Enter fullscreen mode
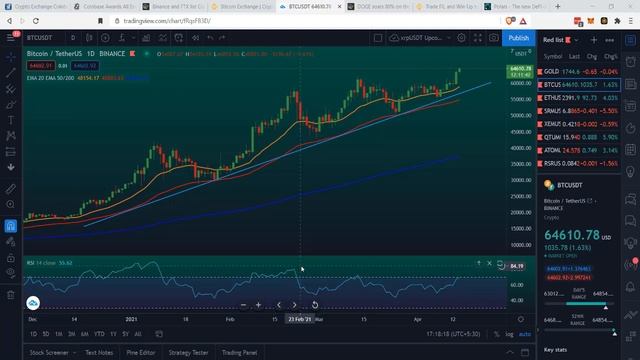The image size is (640, 360). pos(478,38)
